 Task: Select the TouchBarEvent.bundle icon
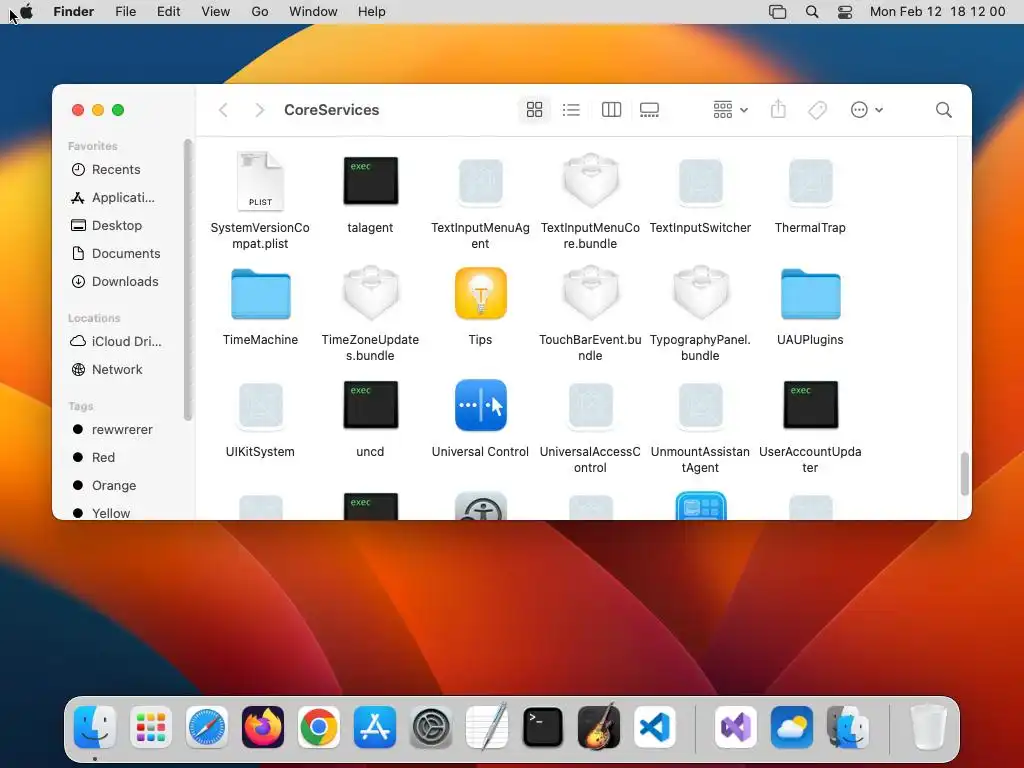(590, 292)
